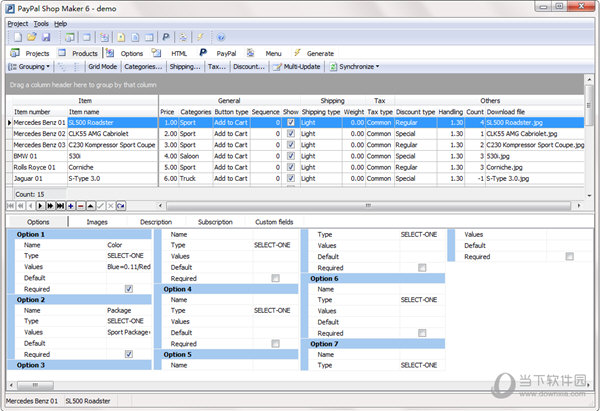Click the options panel horizontal scrollbar thumb
Screen dimensions: 600x411
click(35, 385)
